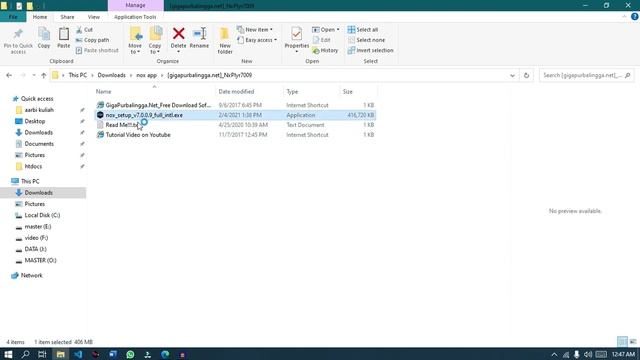Open Local Disk (C:) drive
640x360 pixels.
pyautogui.click(x=42, y=215)
